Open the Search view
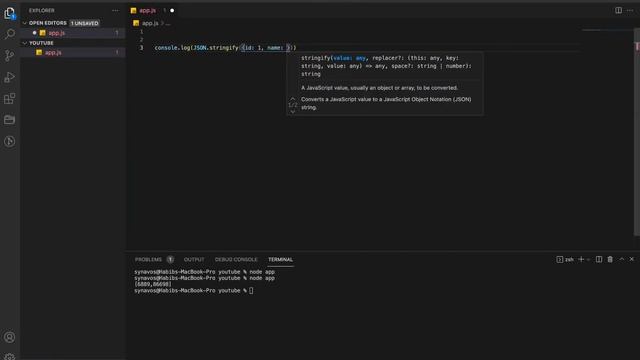Image resolution: width=640 pixels, height=360 pixels. pos(9,34)
